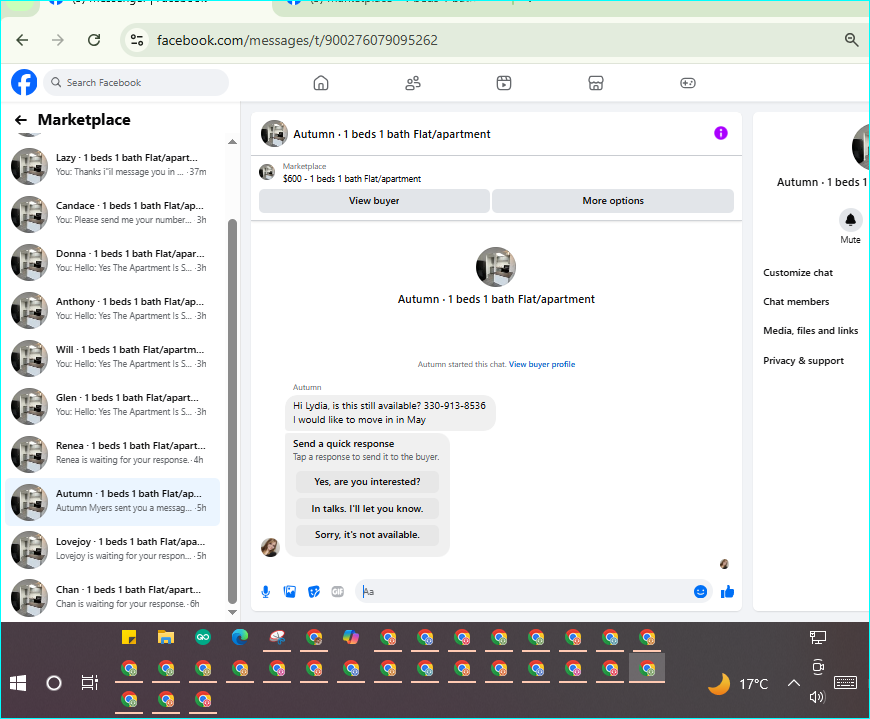The image size is (870, 719).
Task: Open Sticky Notes from taskbar
Action: [x=129, y=637]
